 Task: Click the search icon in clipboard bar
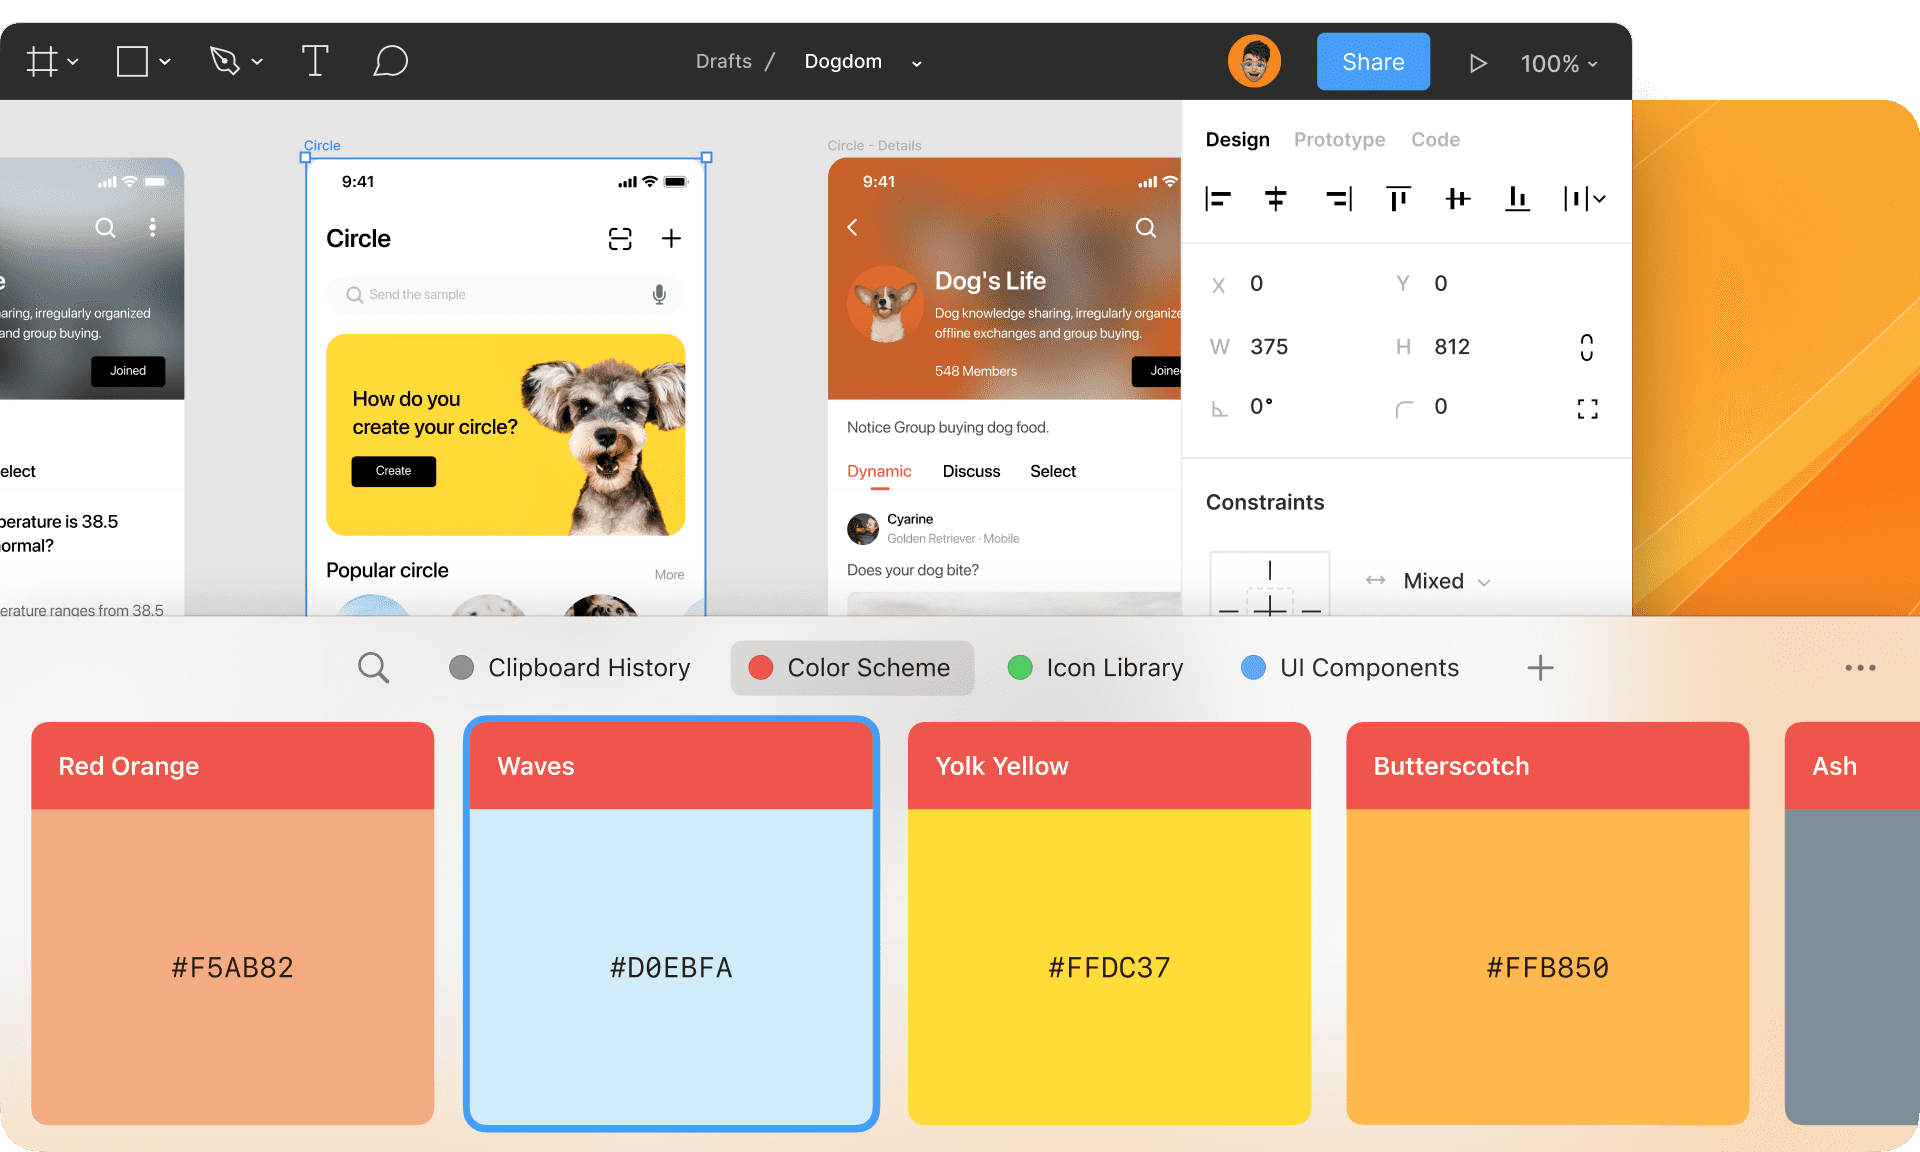coord(373,667)
